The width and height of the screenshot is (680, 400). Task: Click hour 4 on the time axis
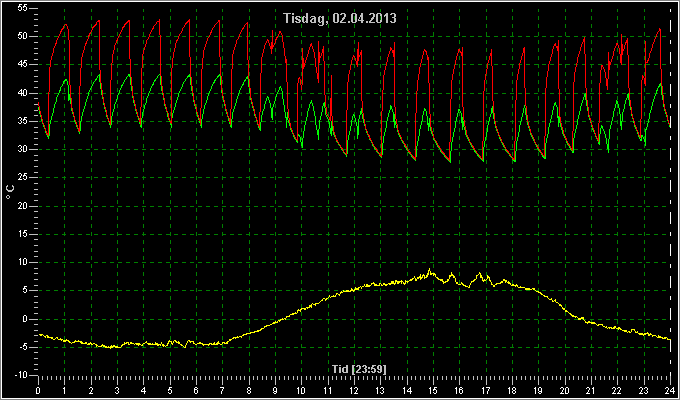[144, 390]
